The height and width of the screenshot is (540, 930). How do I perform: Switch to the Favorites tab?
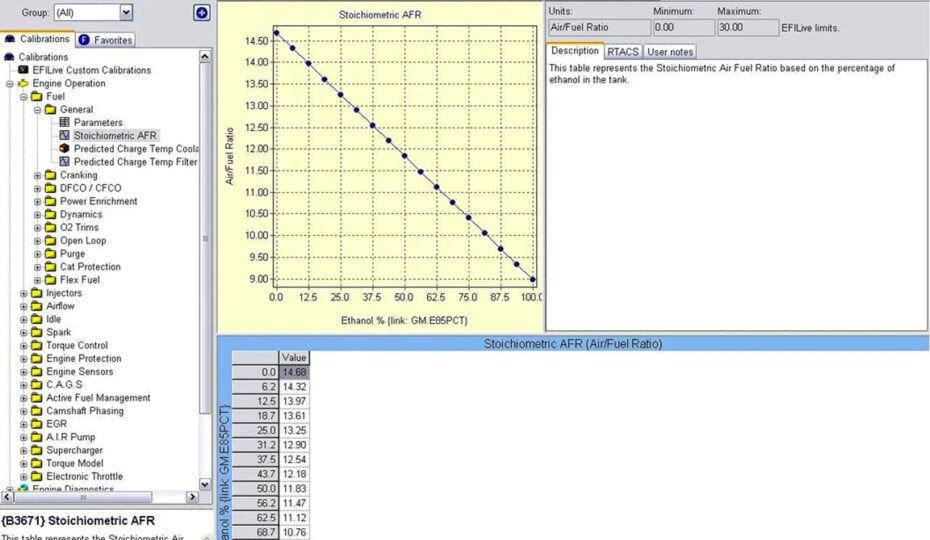pos(106,40)
